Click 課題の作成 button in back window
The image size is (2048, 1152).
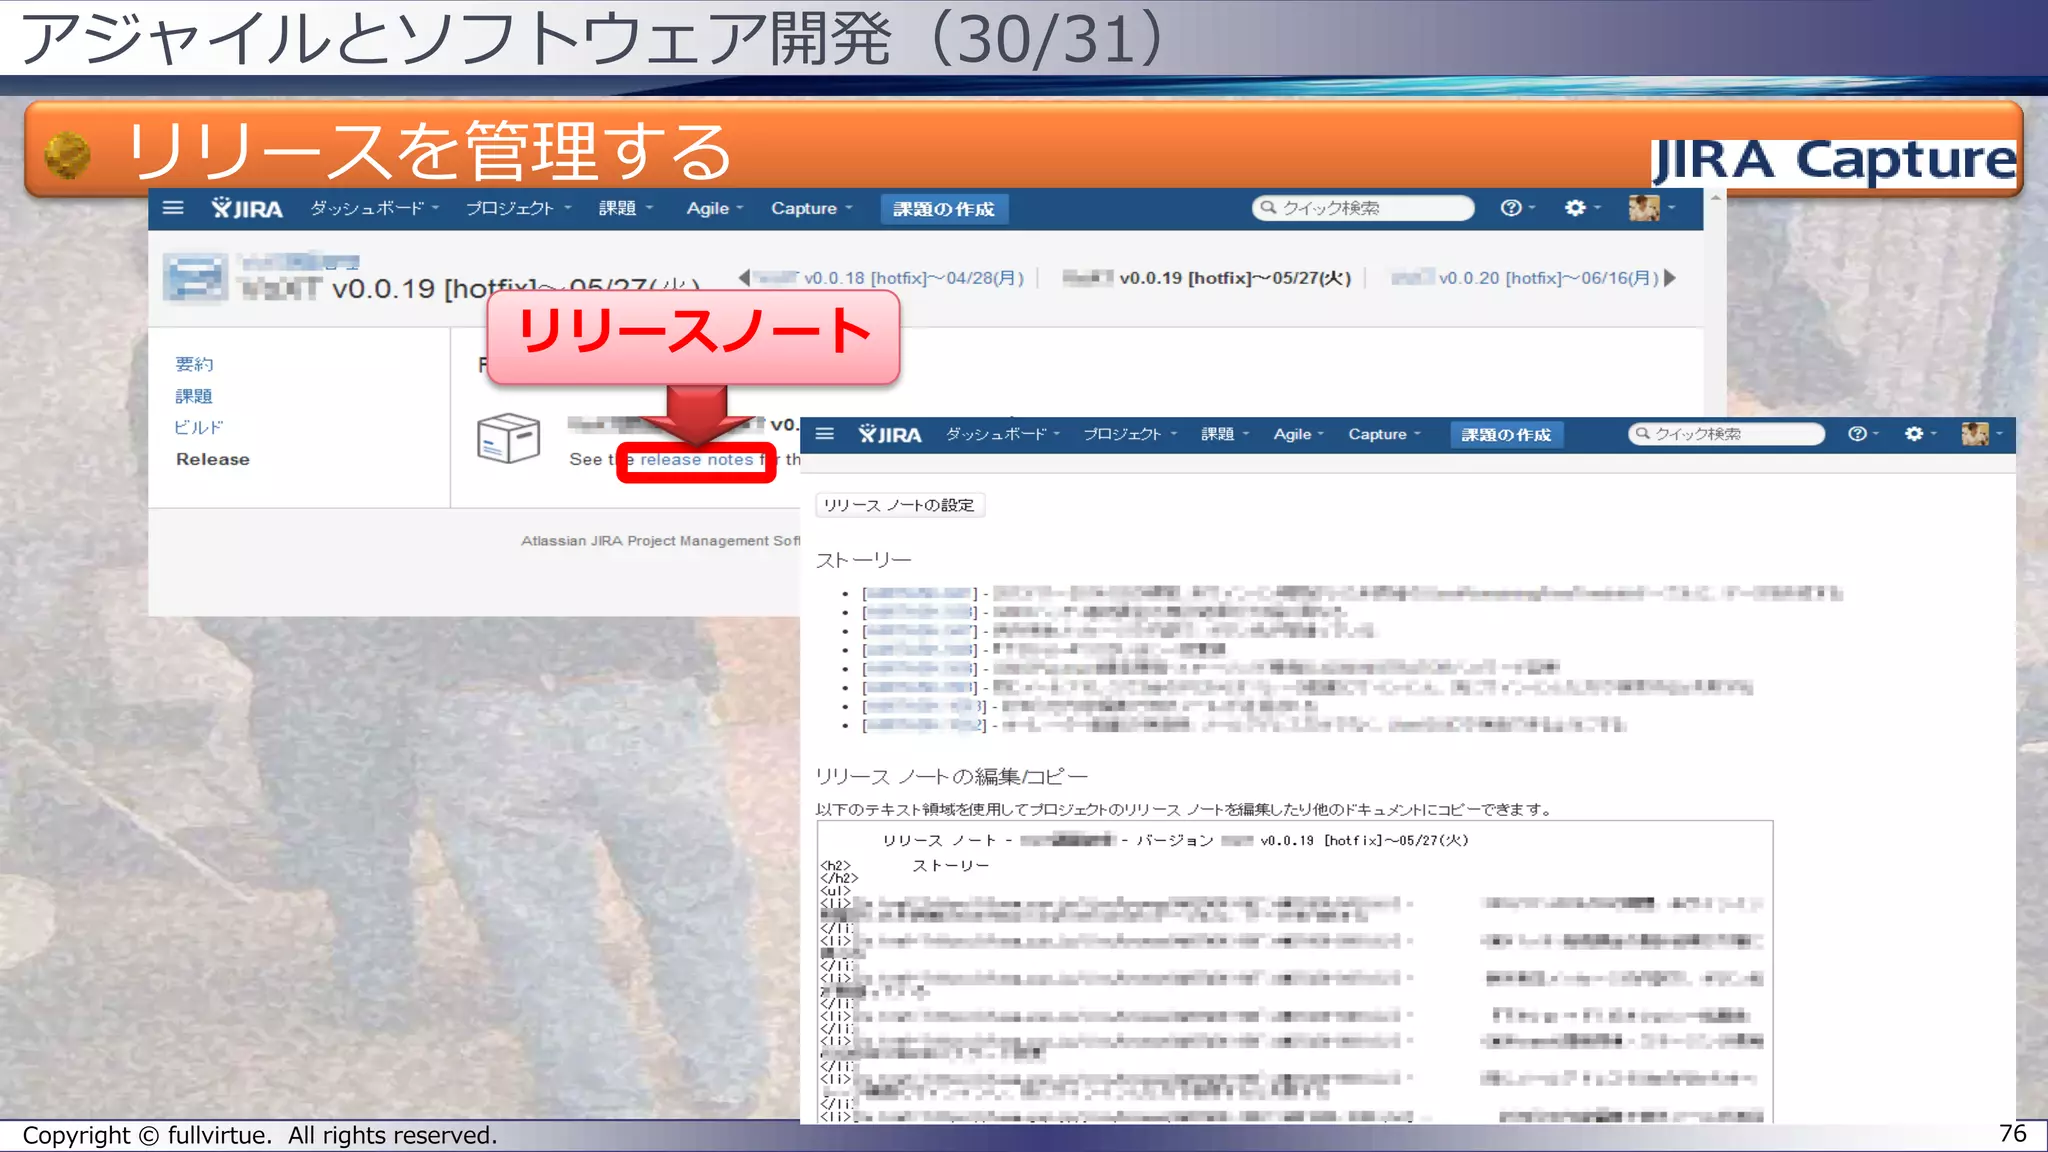[x=943, y=209]
